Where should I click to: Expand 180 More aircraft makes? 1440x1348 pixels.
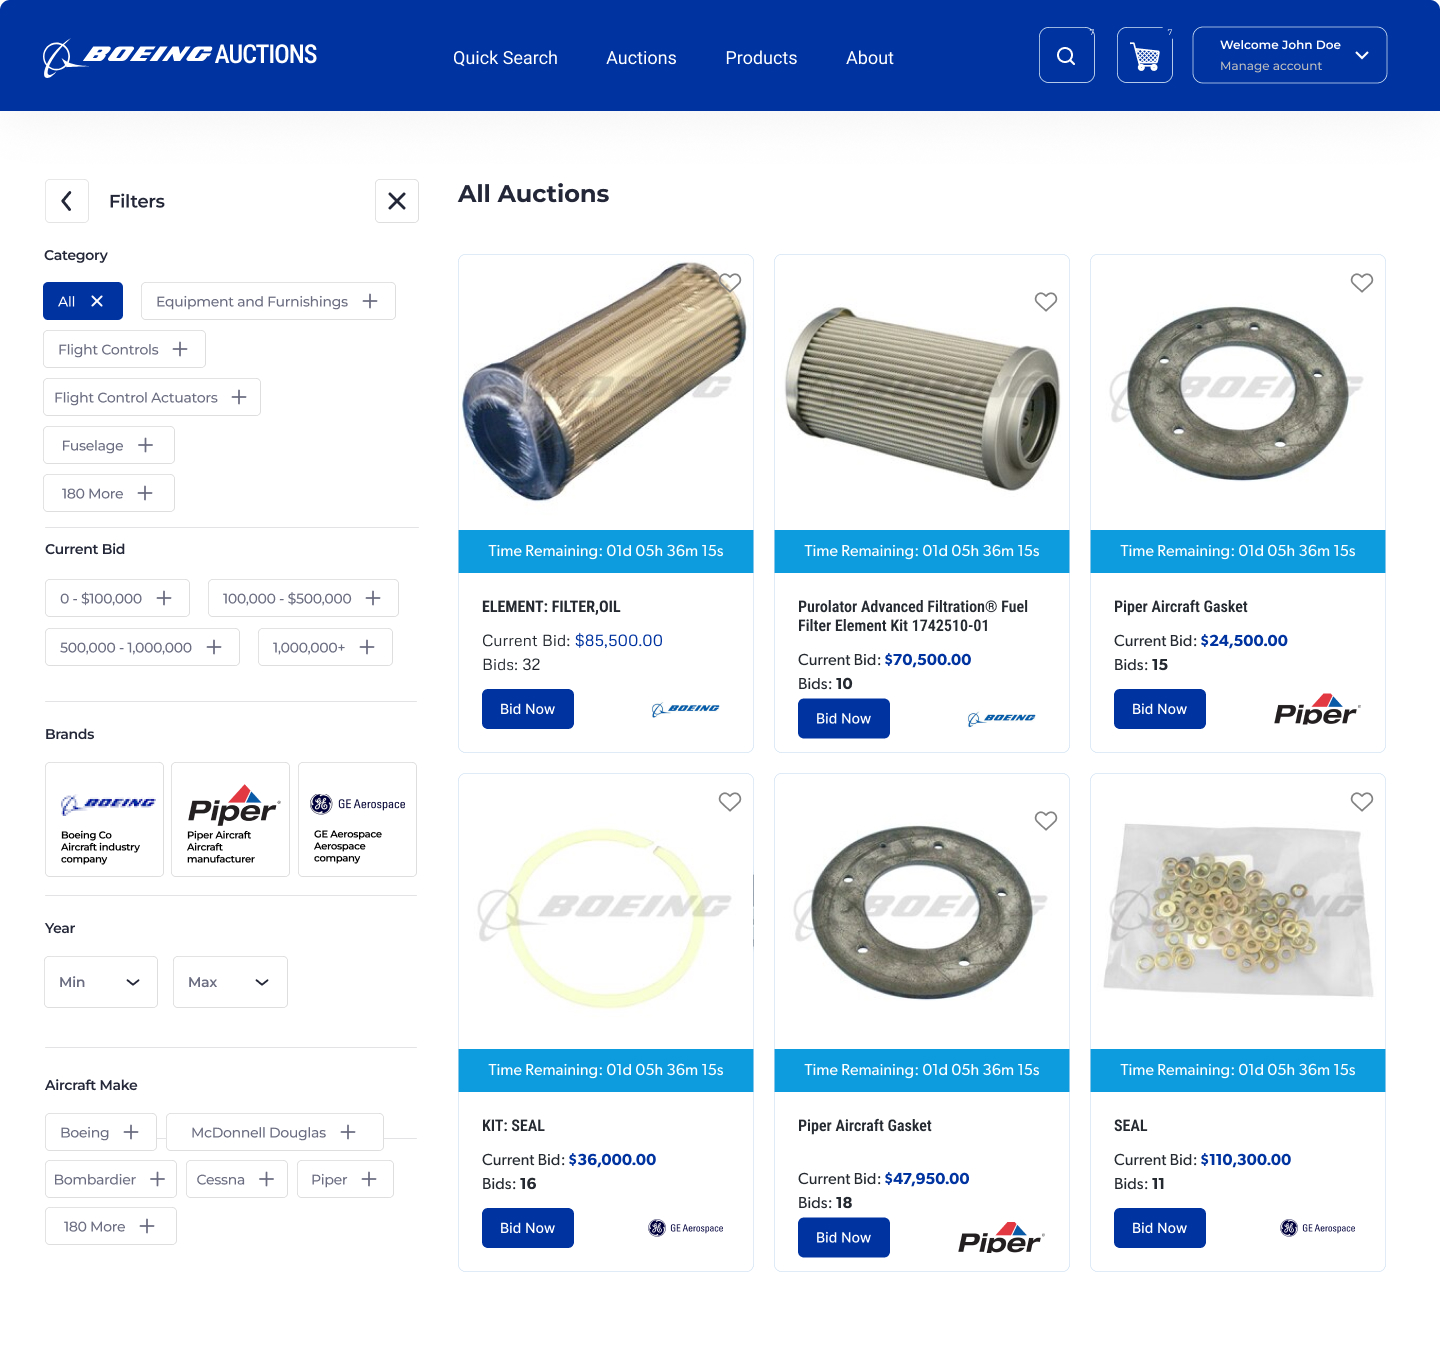[111, 1226]
